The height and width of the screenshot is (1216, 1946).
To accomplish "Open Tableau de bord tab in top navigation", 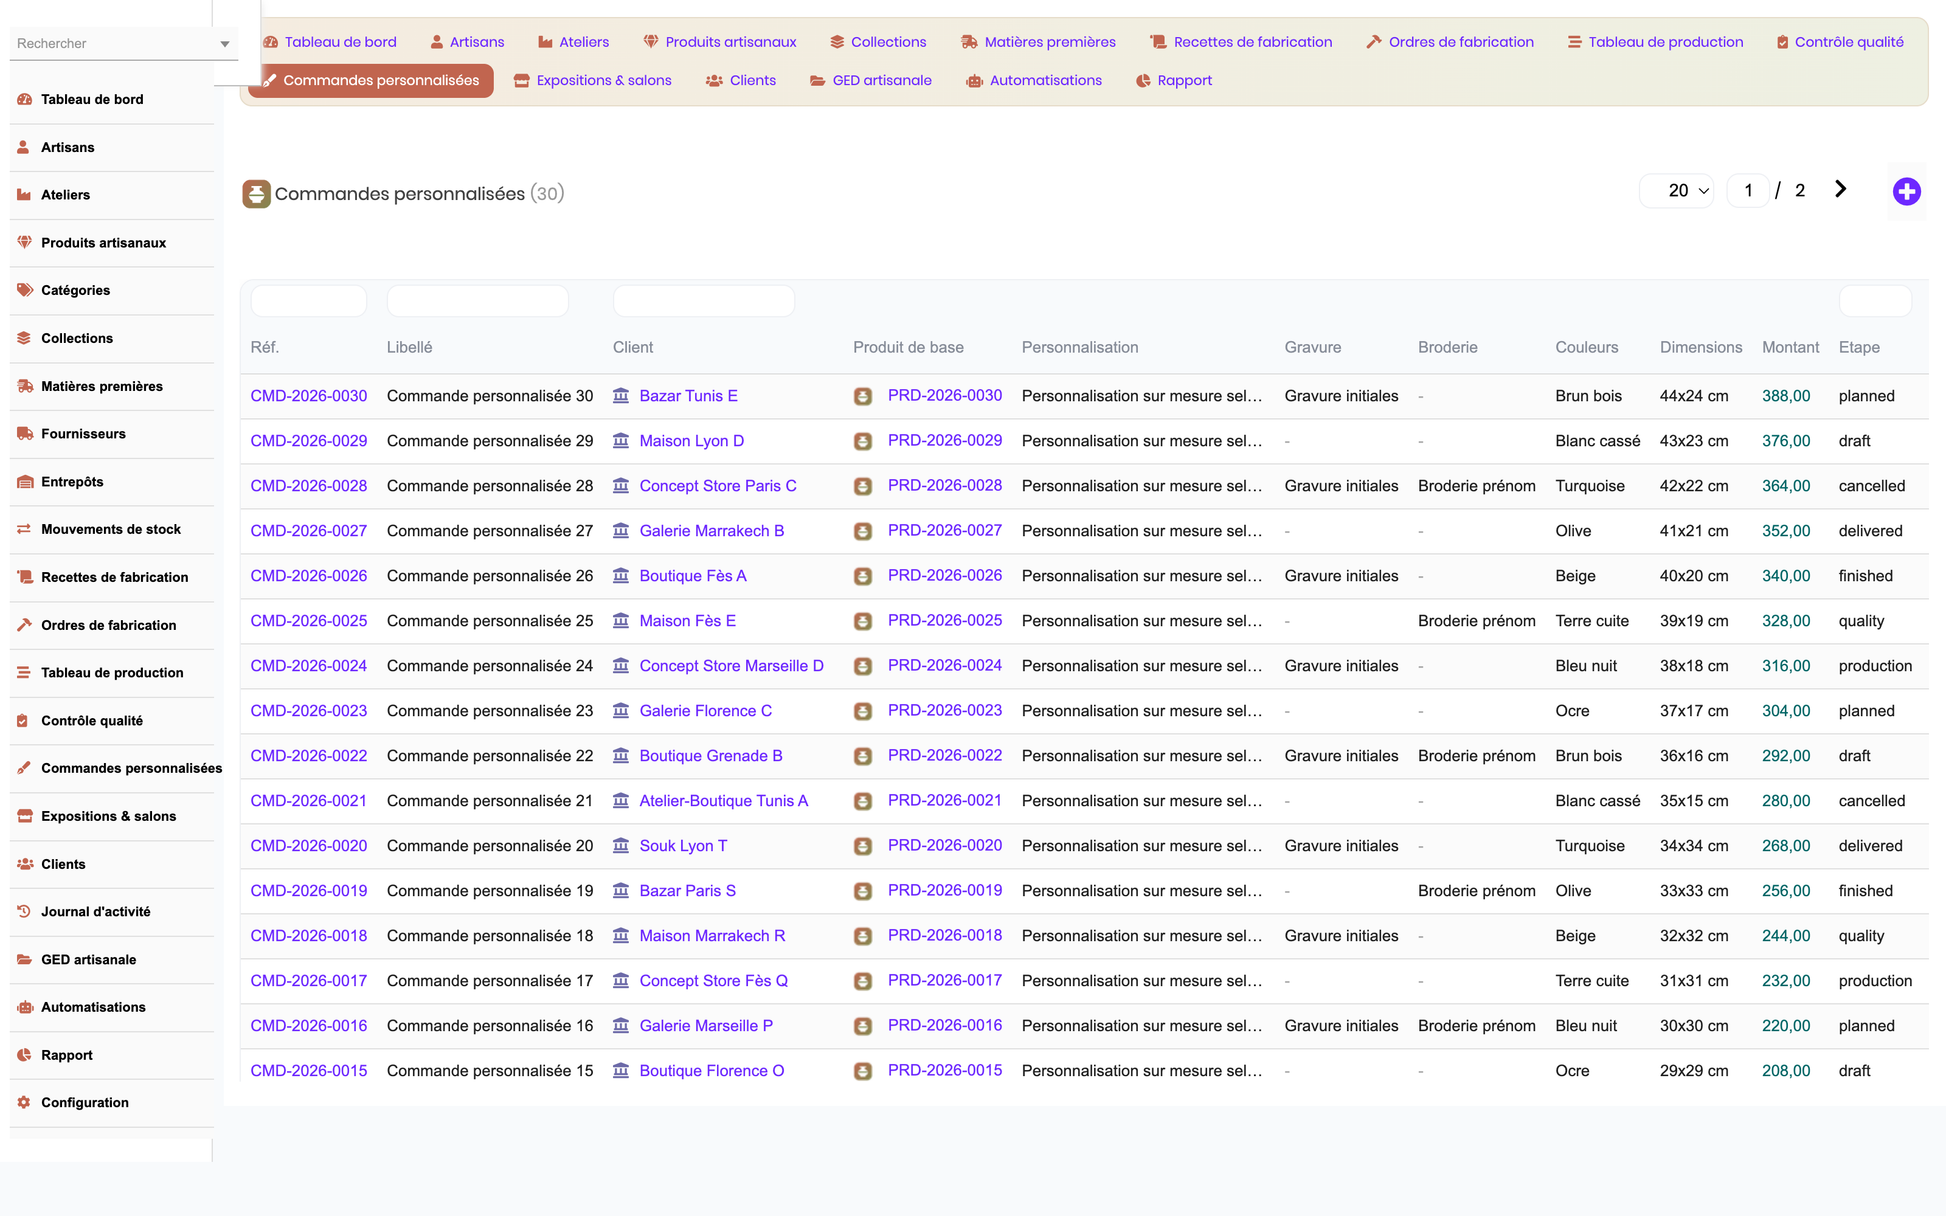I will pyautogui.click(x=329, y=42).
